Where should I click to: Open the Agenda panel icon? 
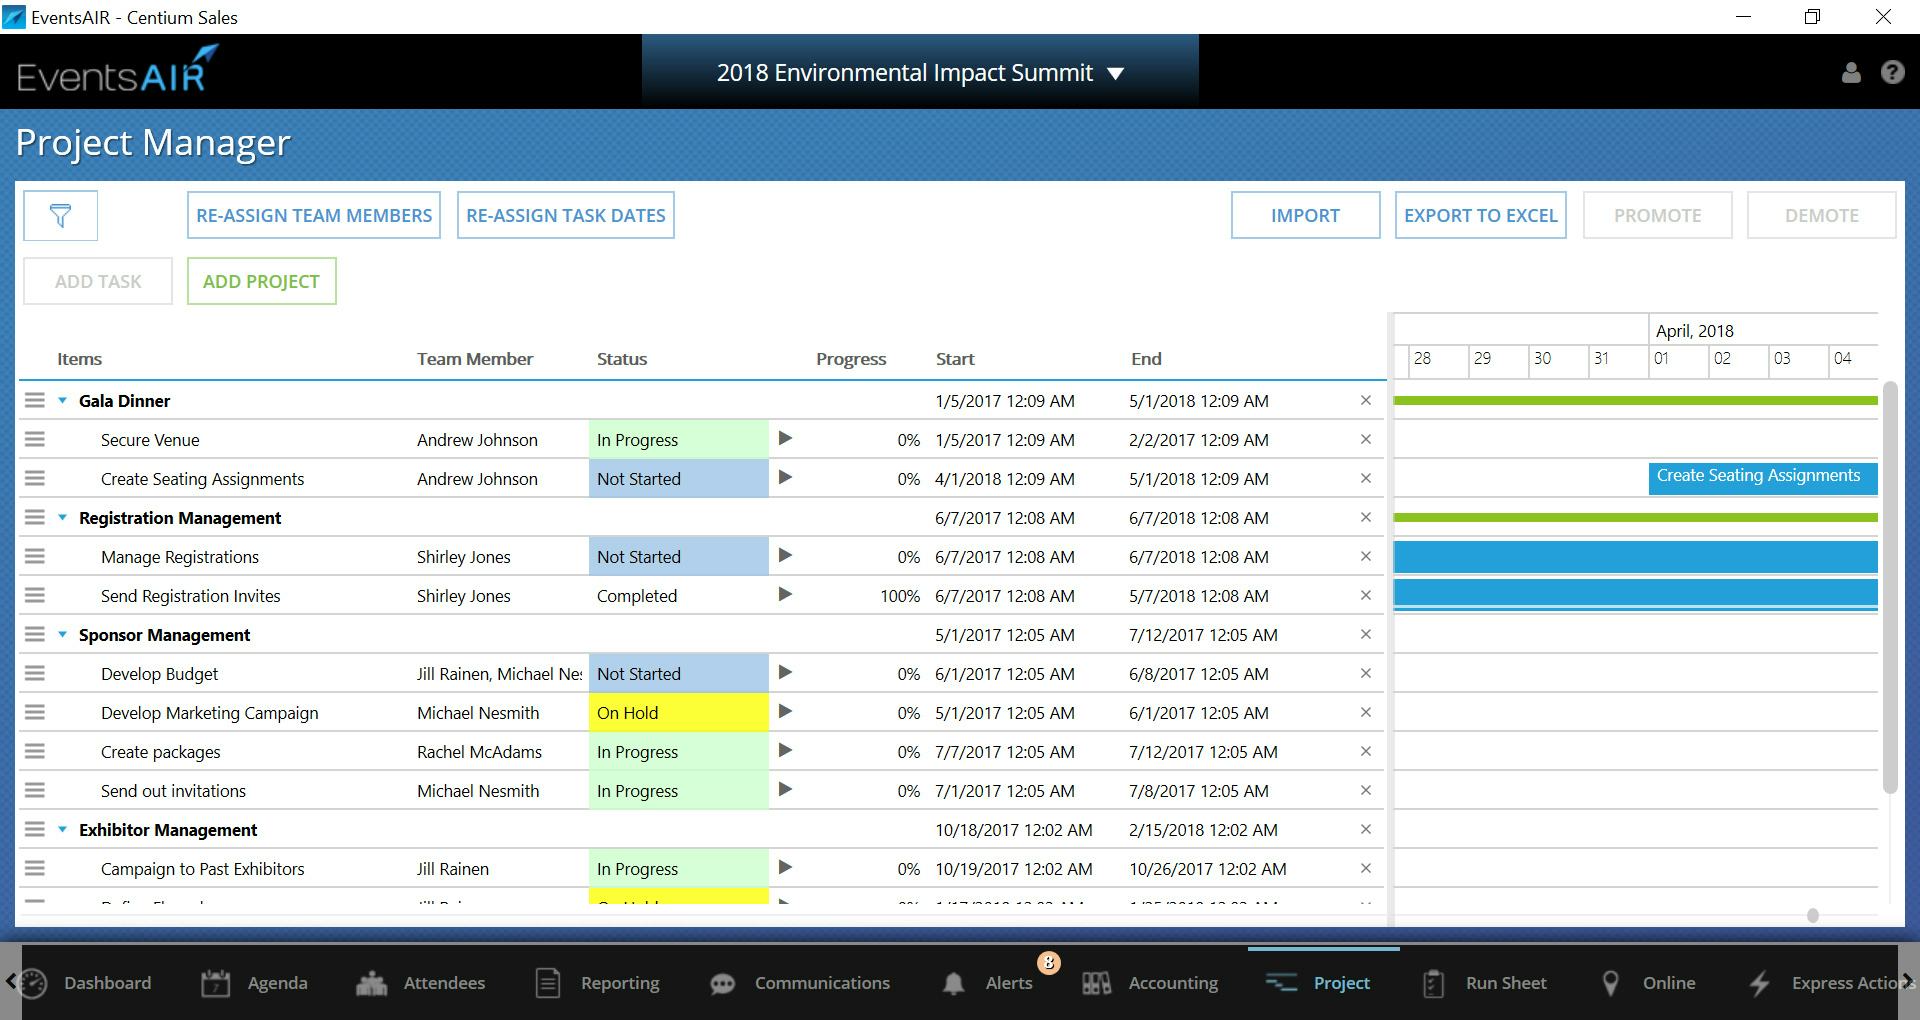(x=217, y=983)
